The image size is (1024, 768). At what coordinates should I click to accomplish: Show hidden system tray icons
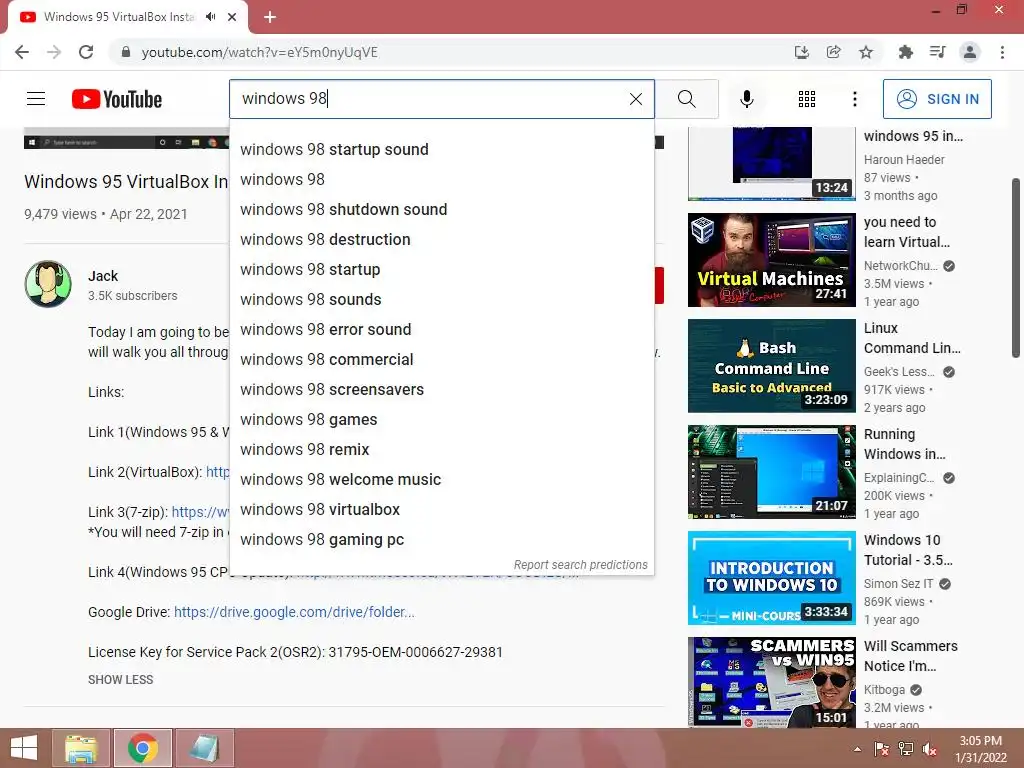tap(857, 749)
